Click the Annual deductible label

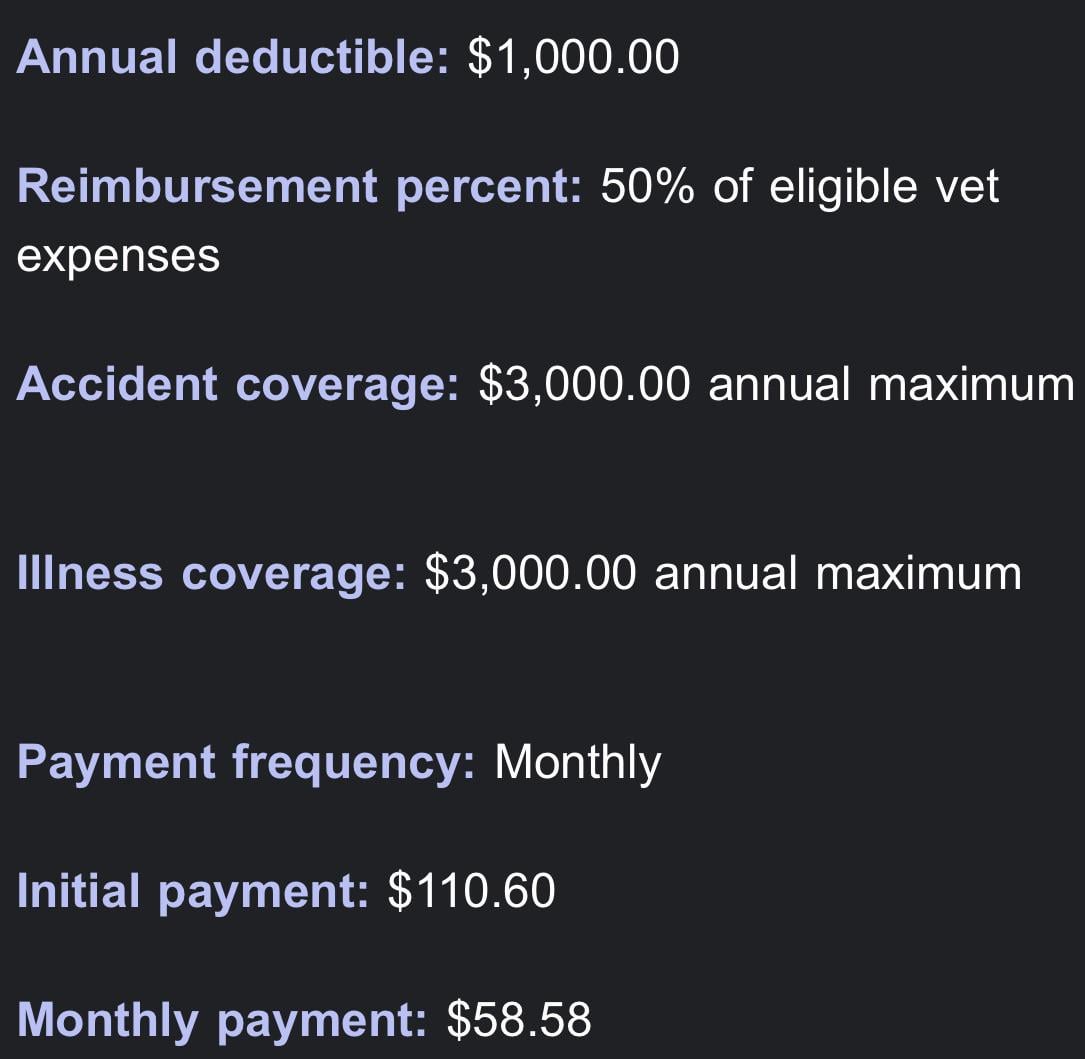pyautogui.click(x=232, y=57)
